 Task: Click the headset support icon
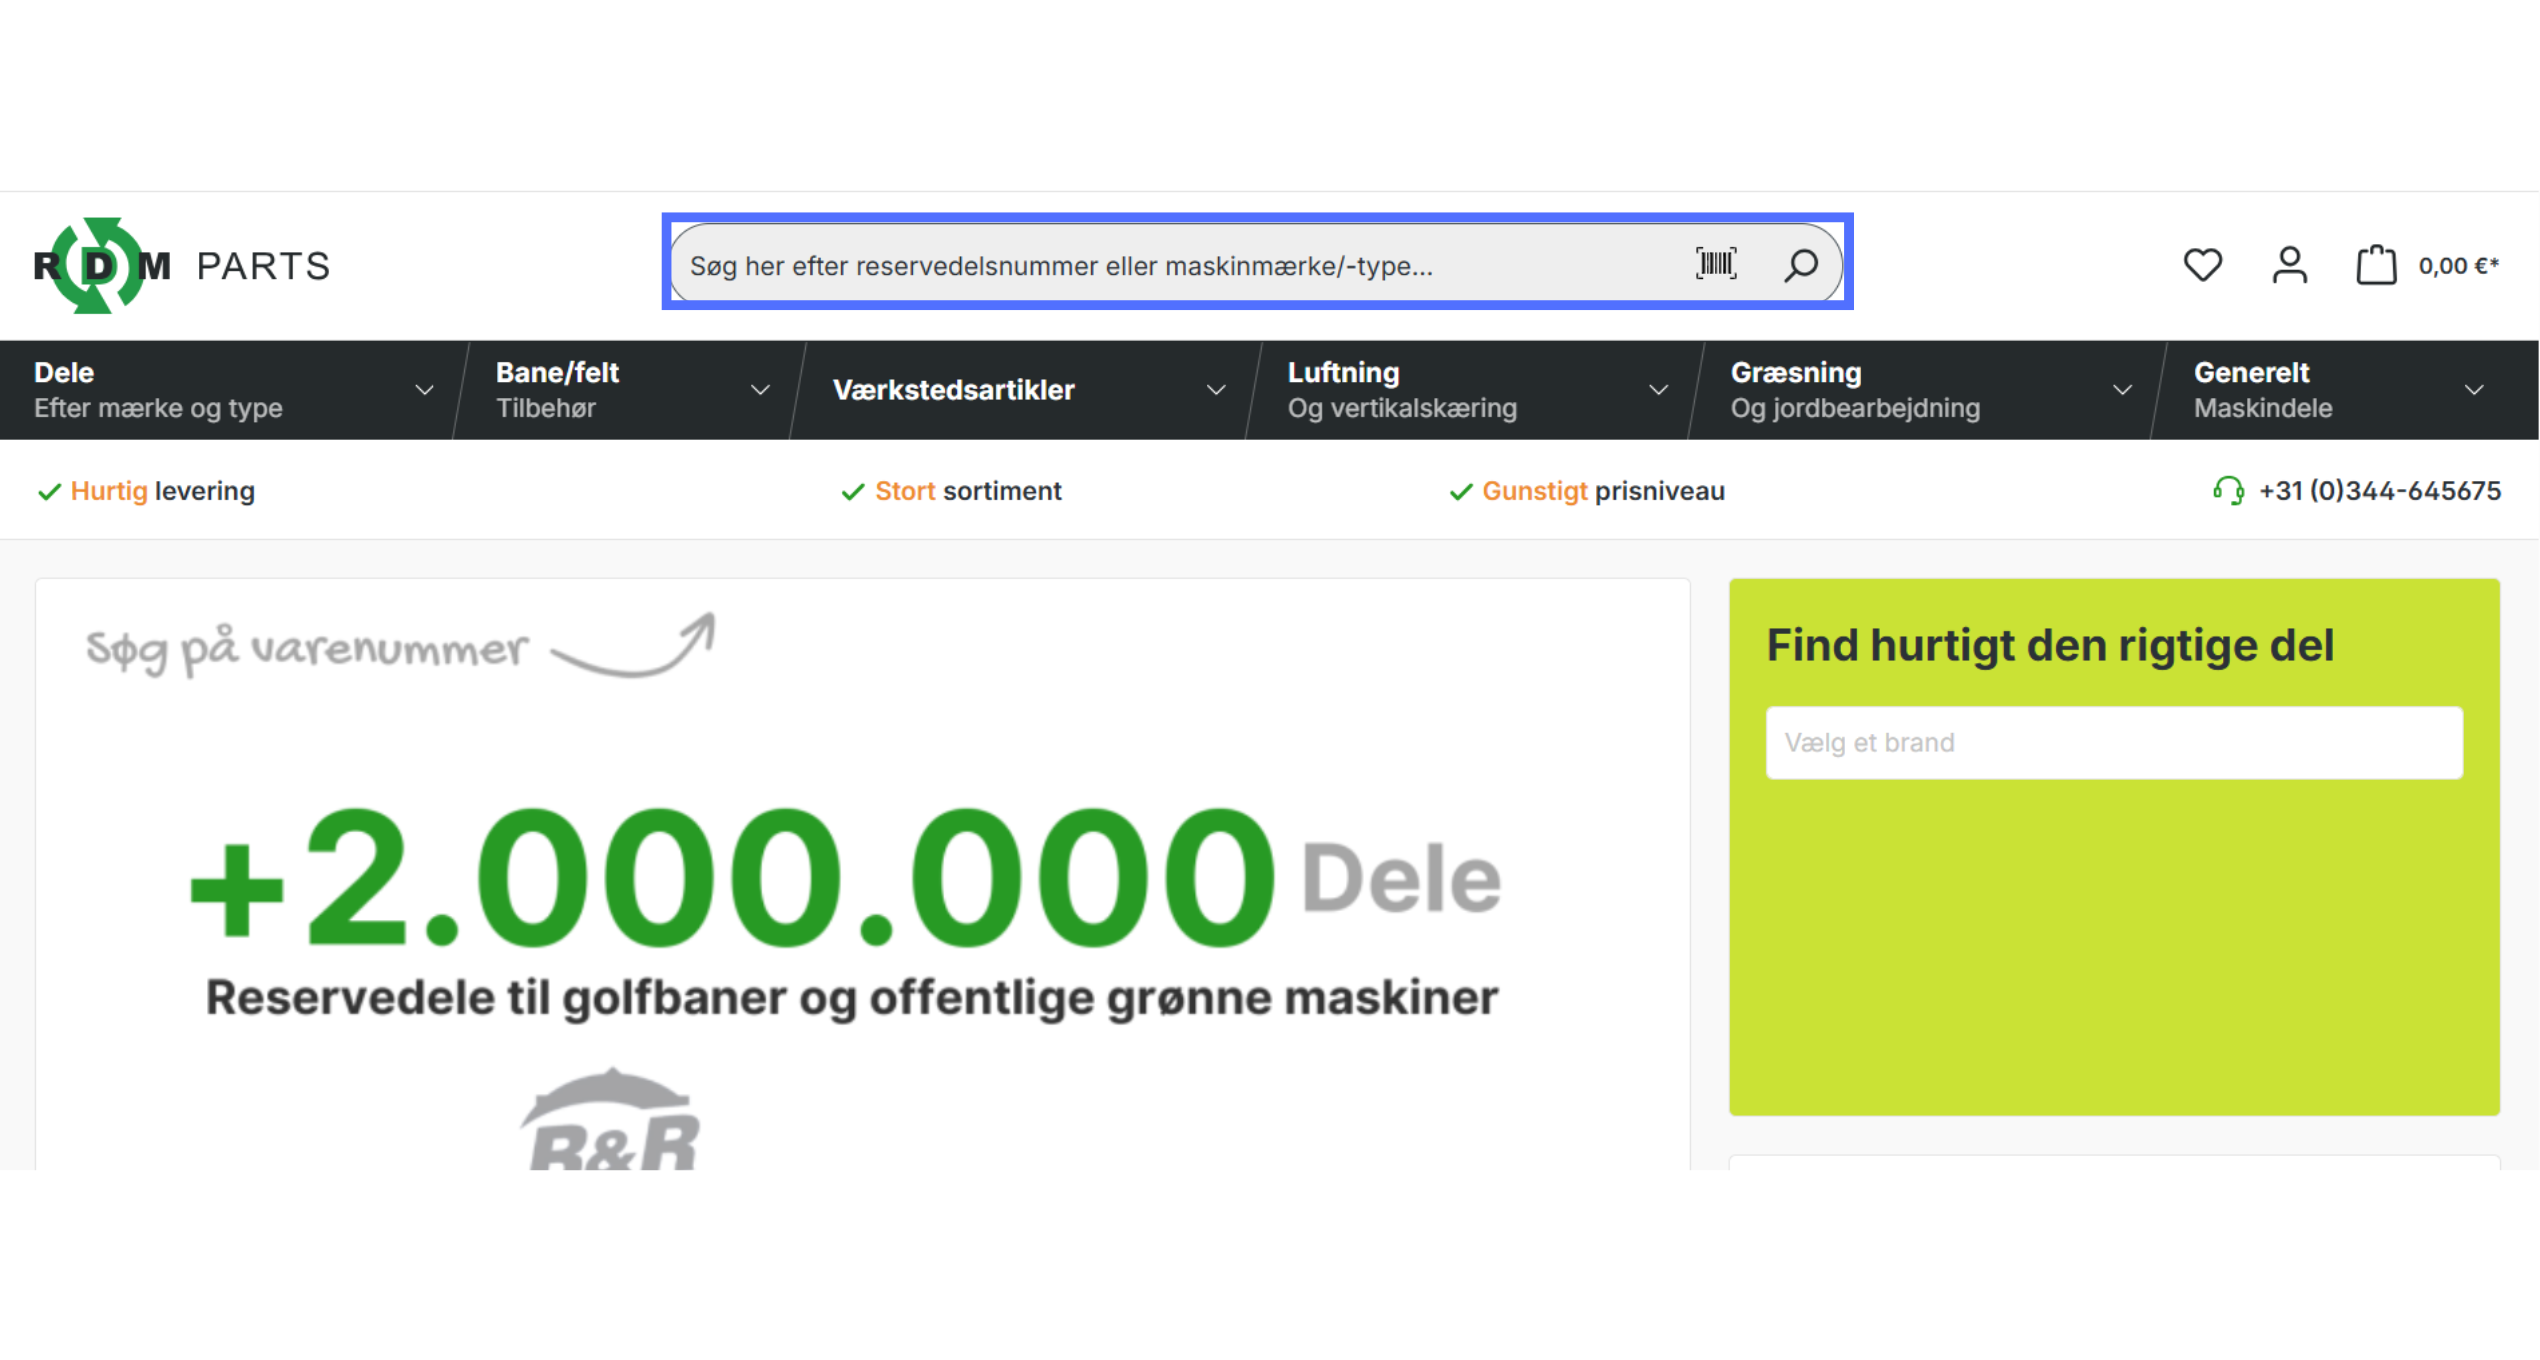(2228, 491)
